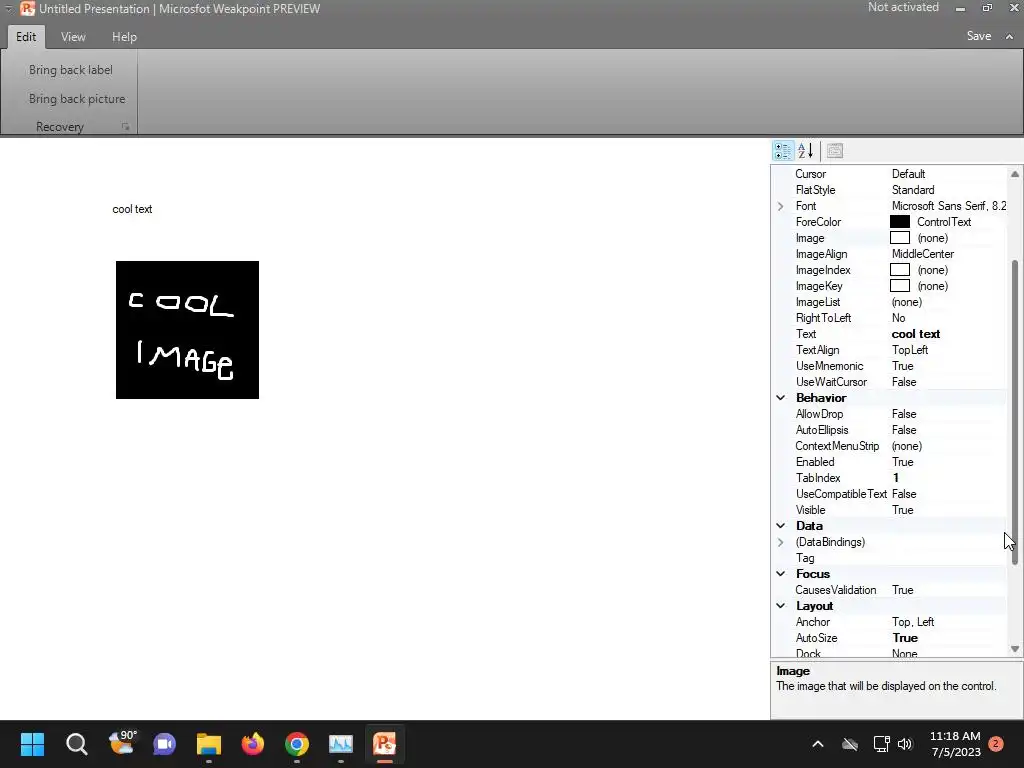
Task: Open the volume tray icon
Action: click(905, 744)
